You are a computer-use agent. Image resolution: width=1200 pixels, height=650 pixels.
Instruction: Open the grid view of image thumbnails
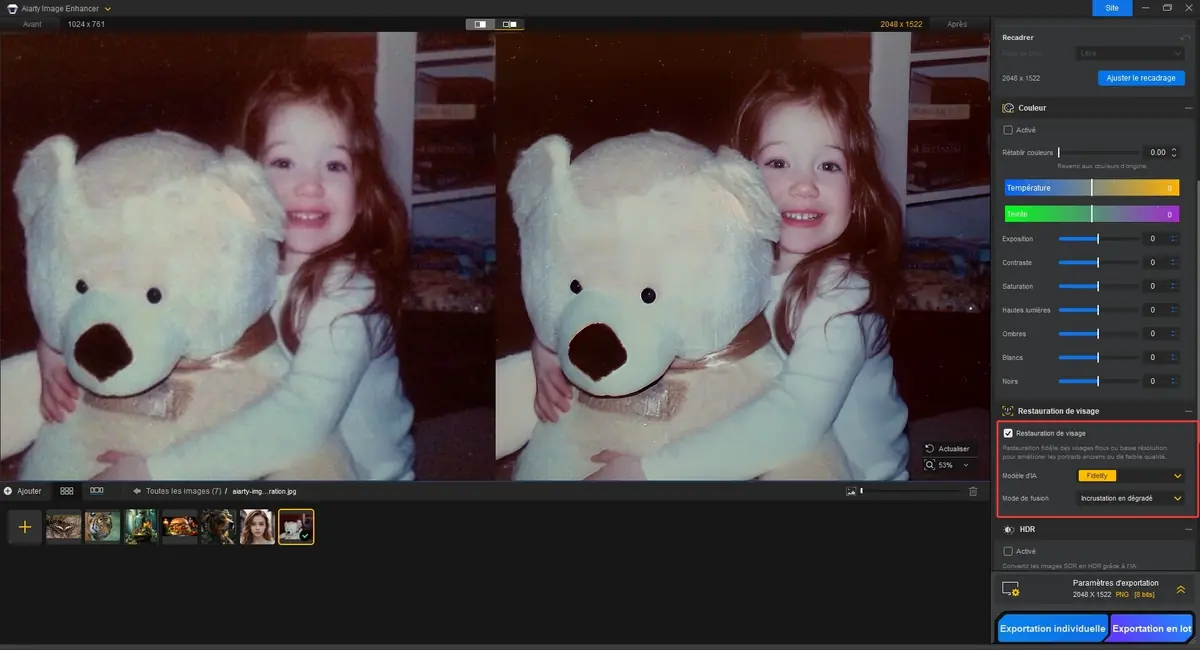coord(66,490)
